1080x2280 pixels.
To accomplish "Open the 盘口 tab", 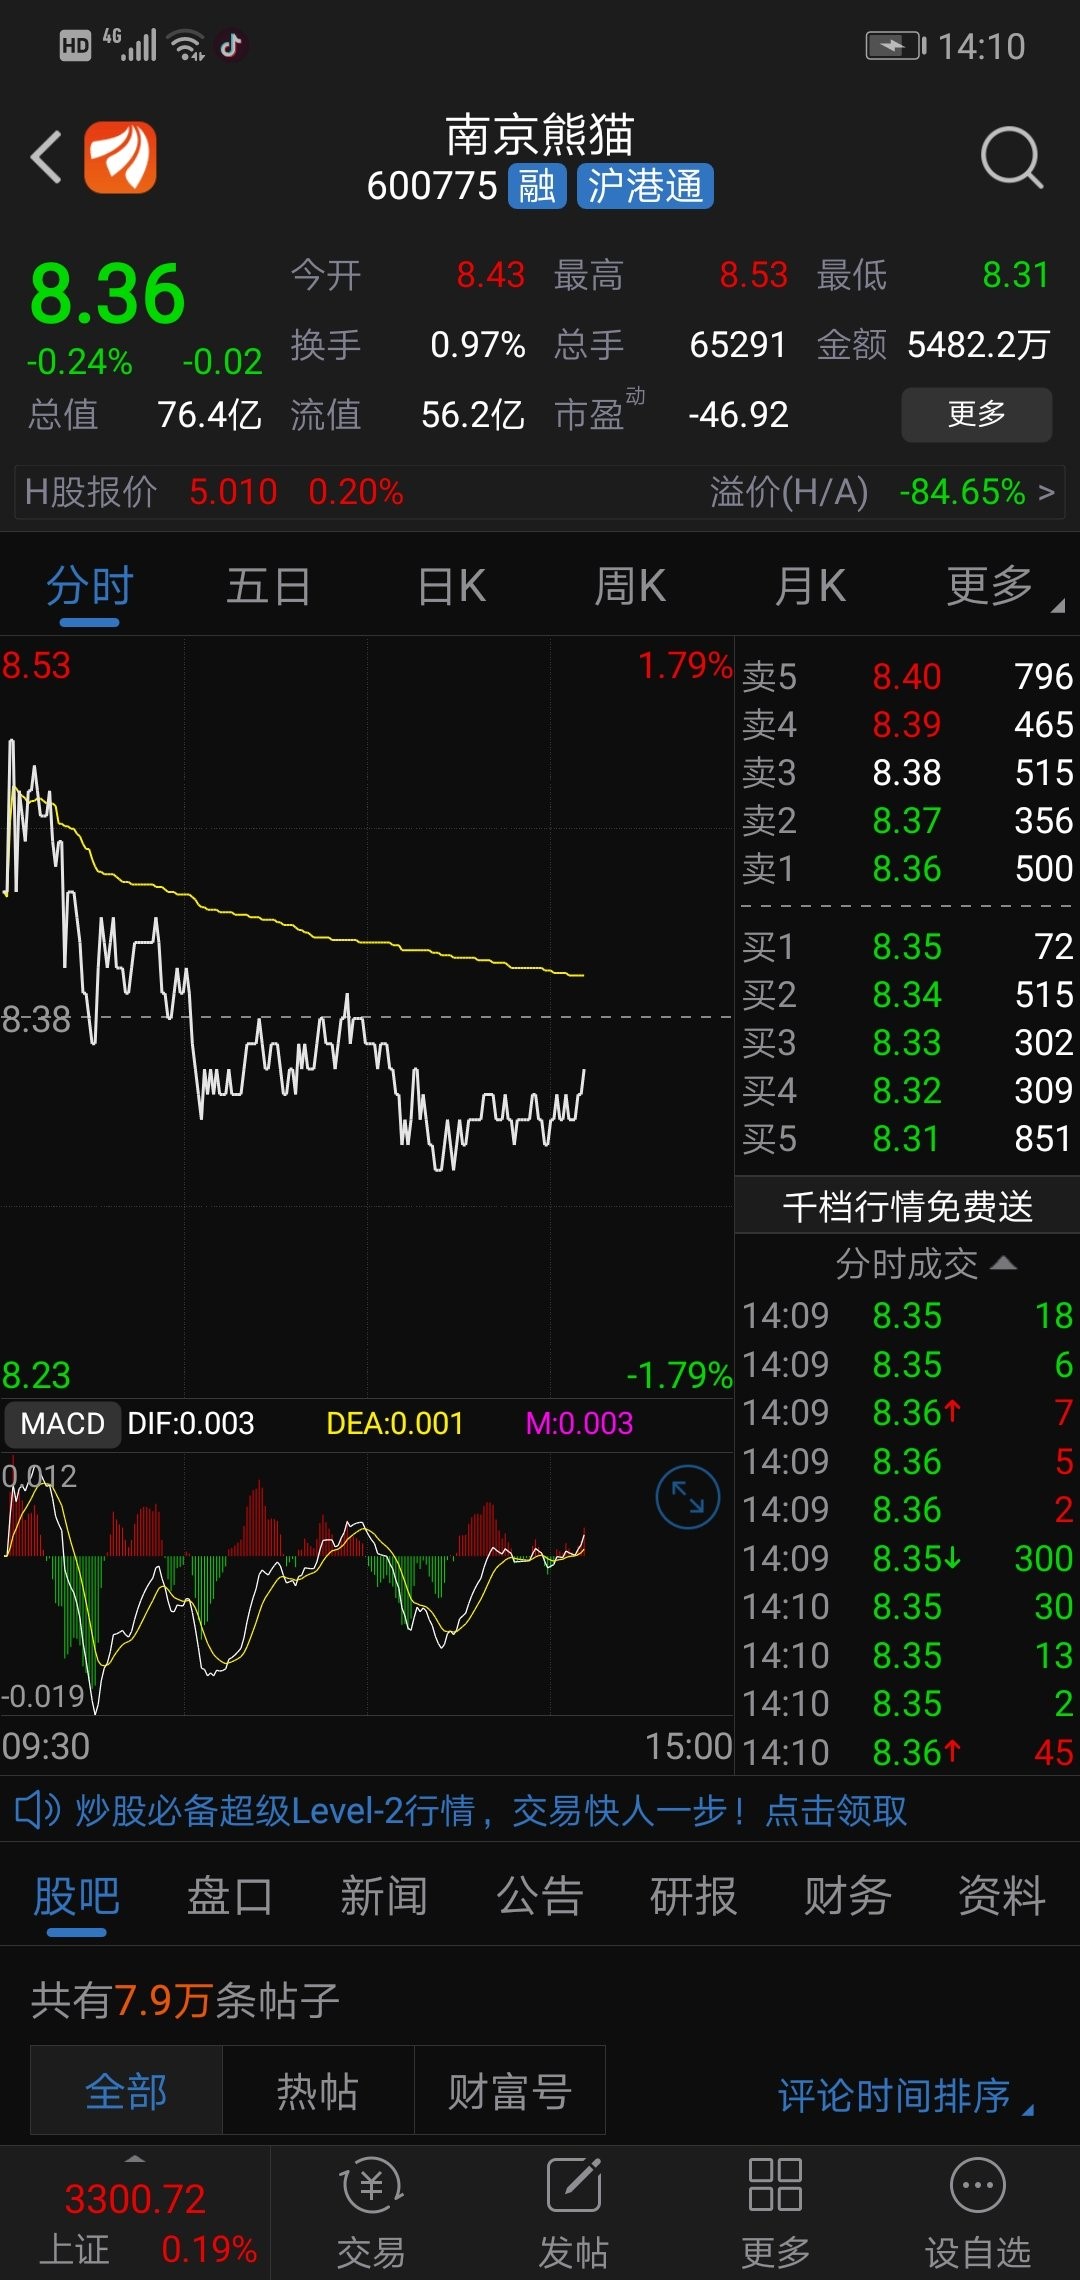I will click(230, 1896).
